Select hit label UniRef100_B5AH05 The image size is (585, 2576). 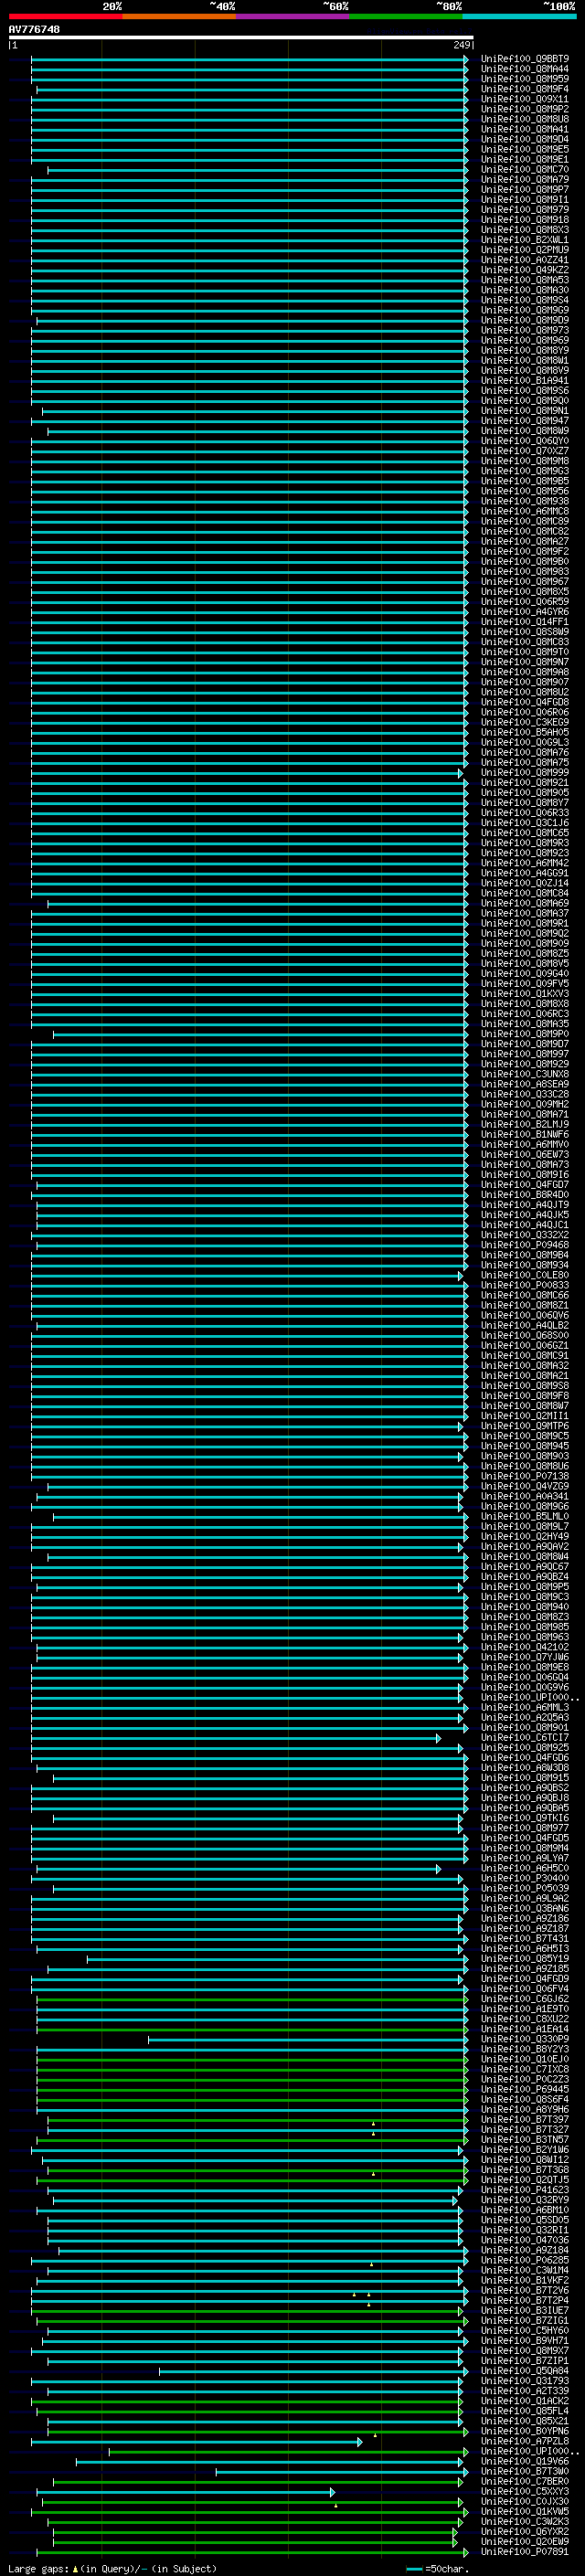[525, 732]
